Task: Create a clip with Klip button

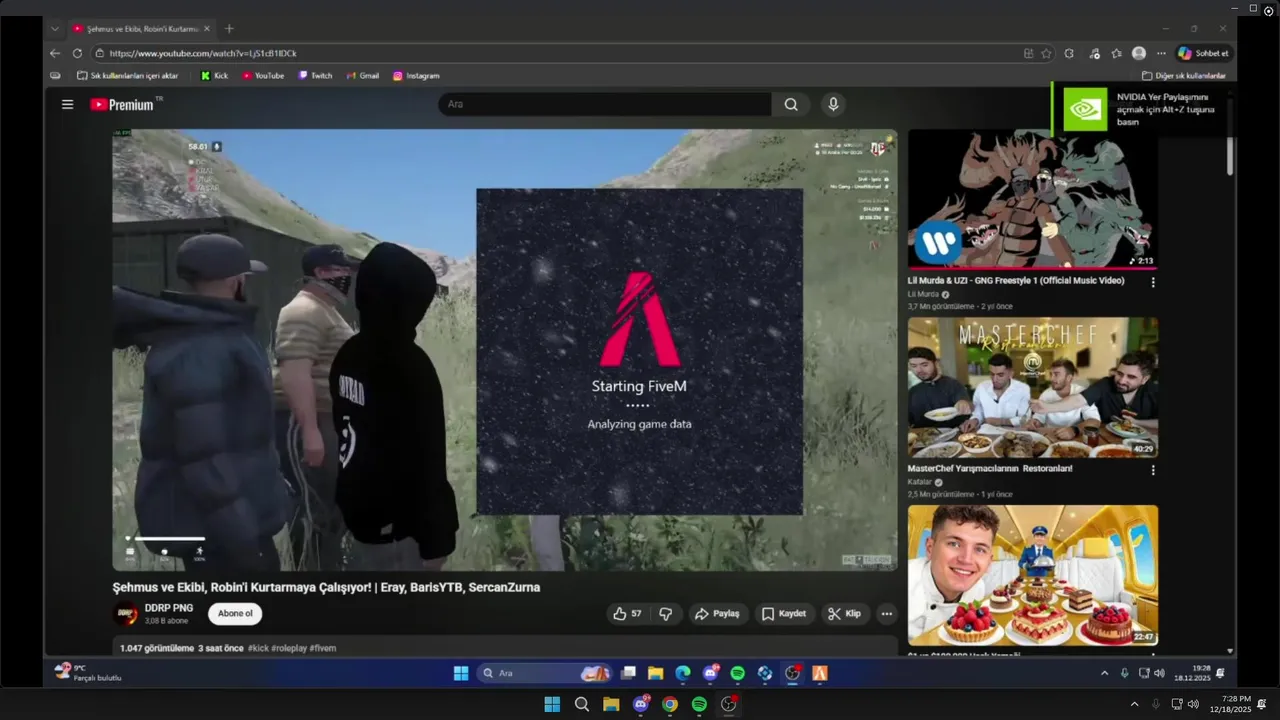Action: point(845,614)
